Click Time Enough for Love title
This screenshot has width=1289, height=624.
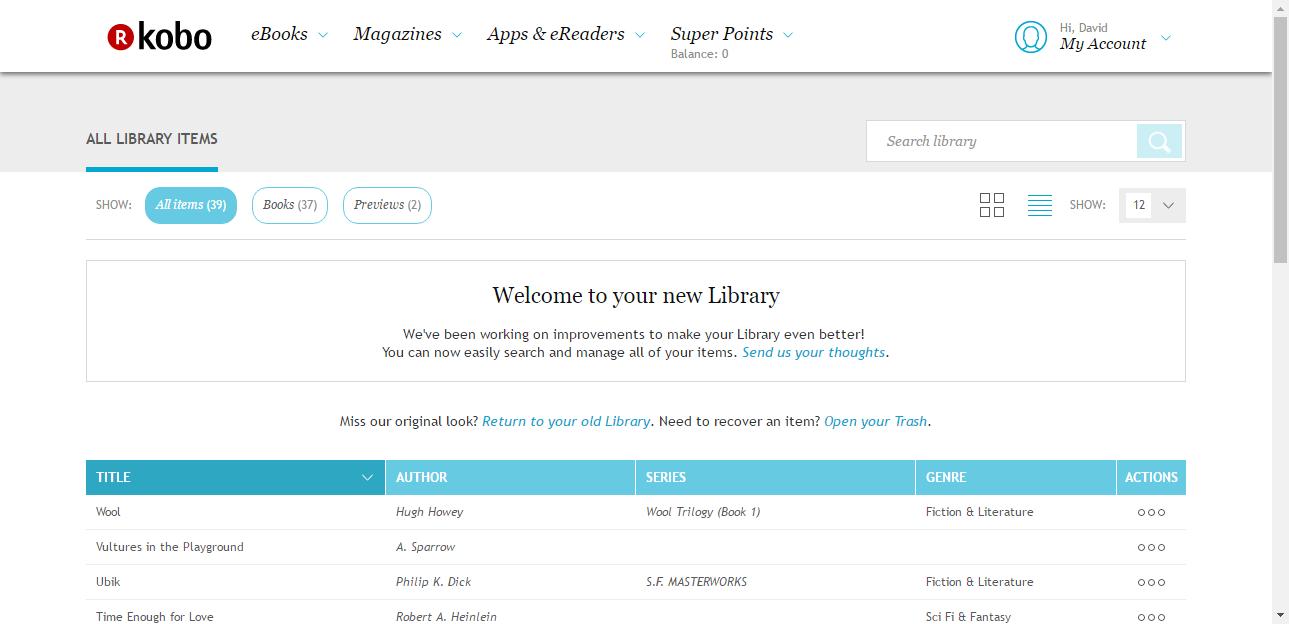coord(155,617)
